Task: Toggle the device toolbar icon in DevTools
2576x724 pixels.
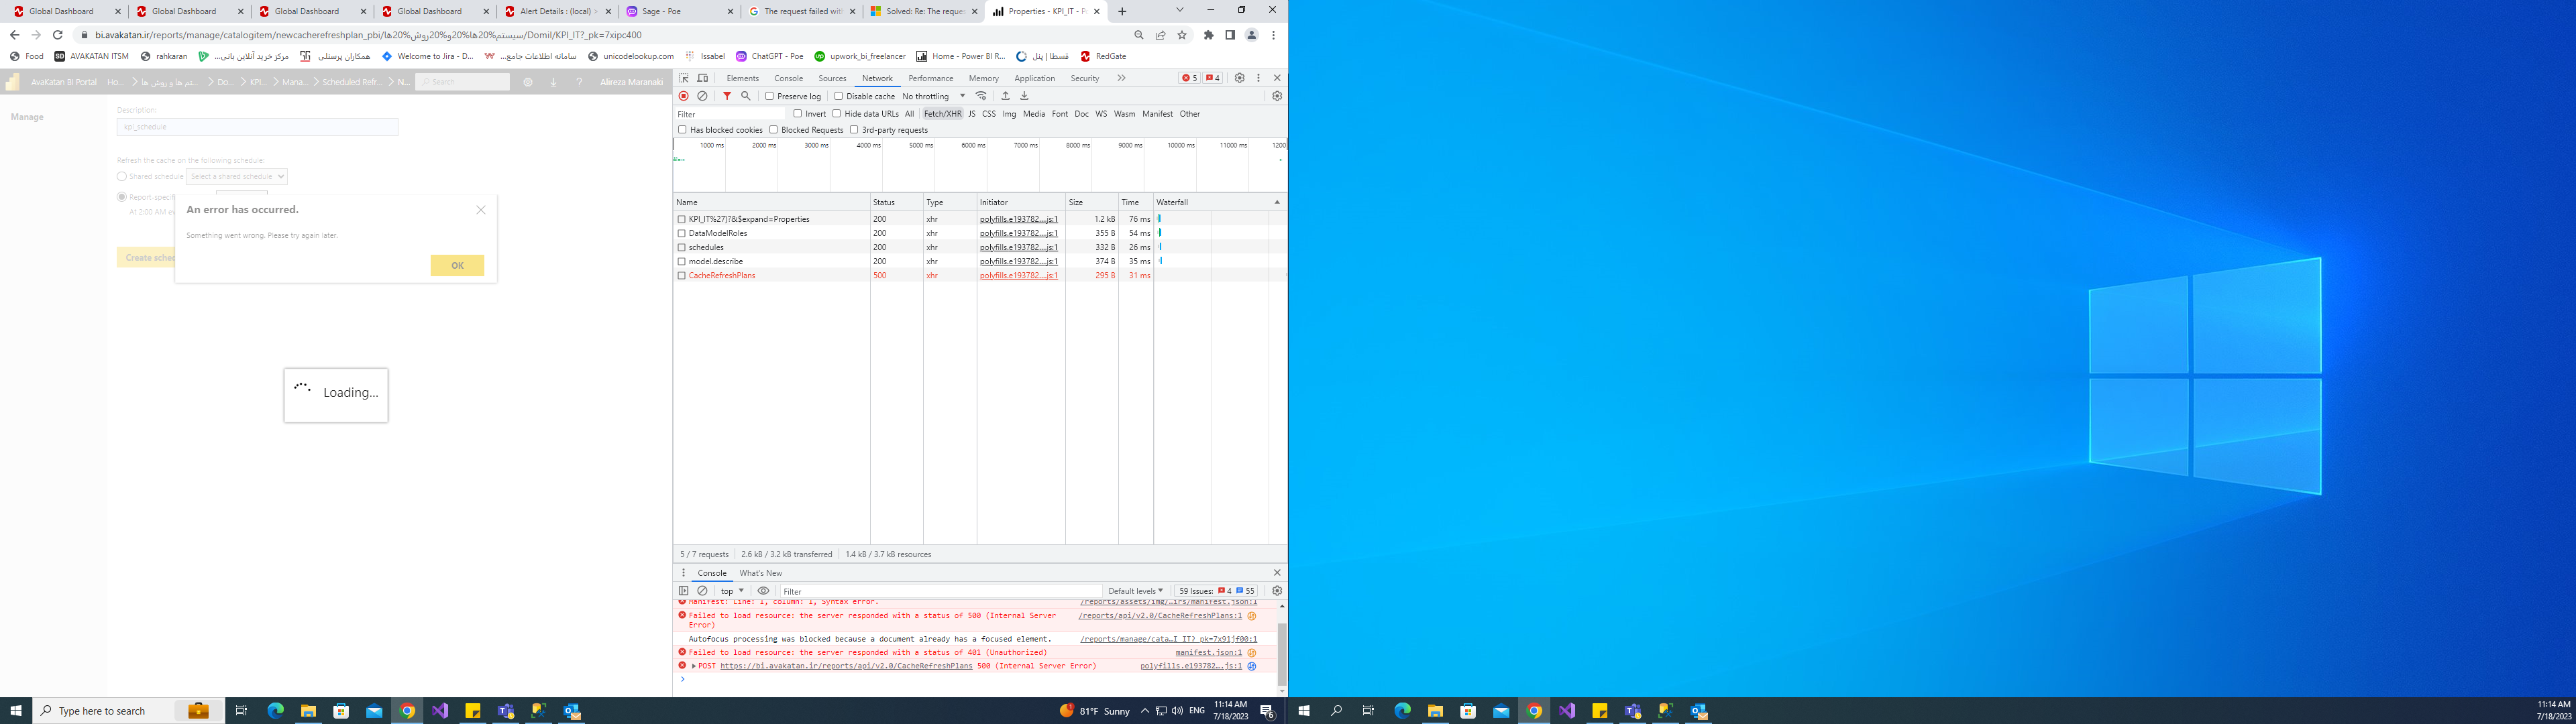Action: point(703,78)
